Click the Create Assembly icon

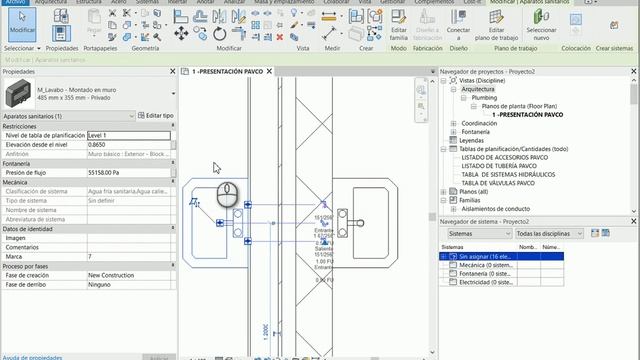click(356, 17)
